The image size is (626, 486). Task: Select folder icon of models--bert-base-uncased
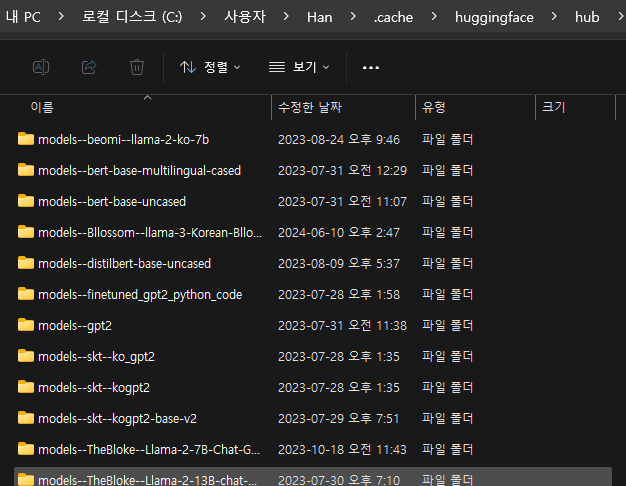(x=26, y=201)
